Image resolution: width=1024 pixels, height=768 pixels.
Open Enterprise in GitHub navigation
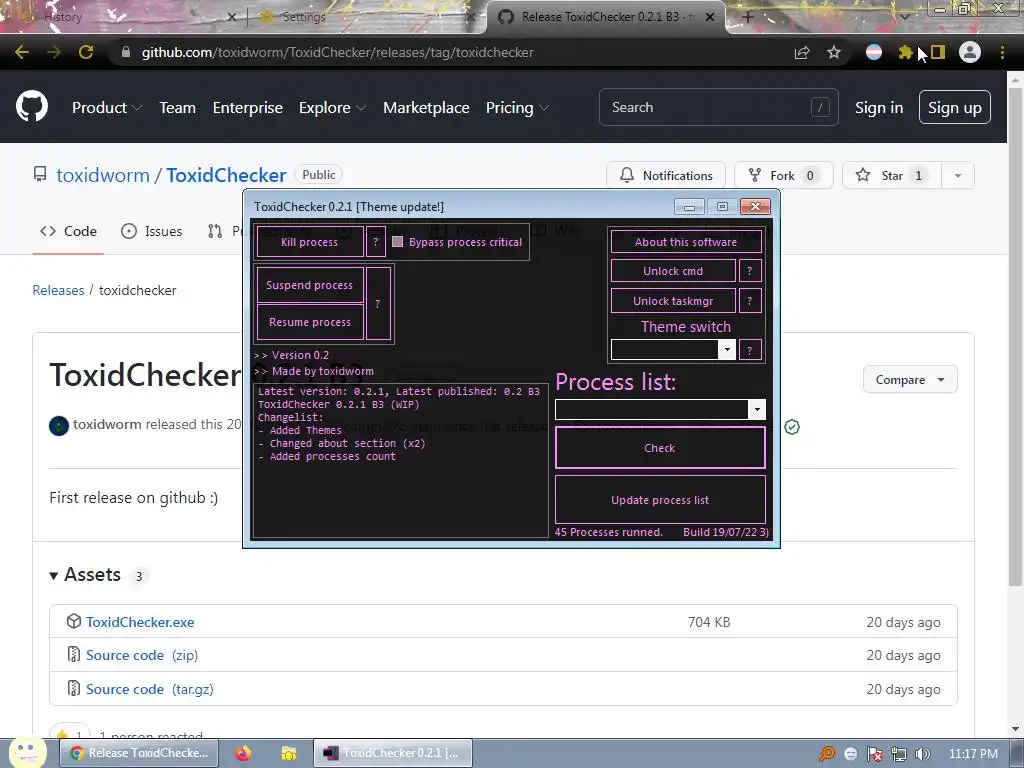(248, 108)
